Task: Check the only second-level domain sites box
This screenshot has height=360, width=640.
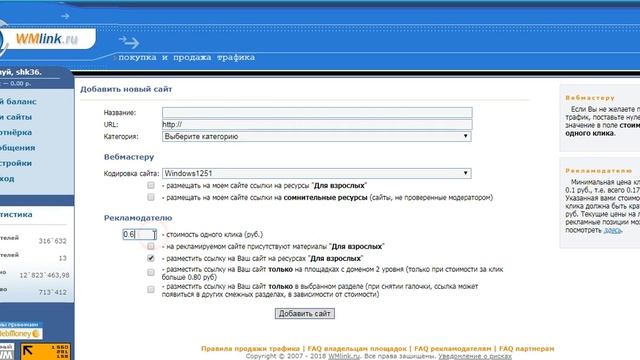Action: click(151, 272)
